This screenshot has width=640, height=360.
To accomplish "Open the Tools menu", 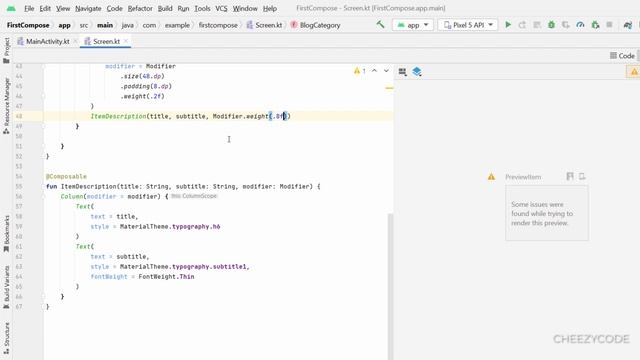I will tap(202, 8).
